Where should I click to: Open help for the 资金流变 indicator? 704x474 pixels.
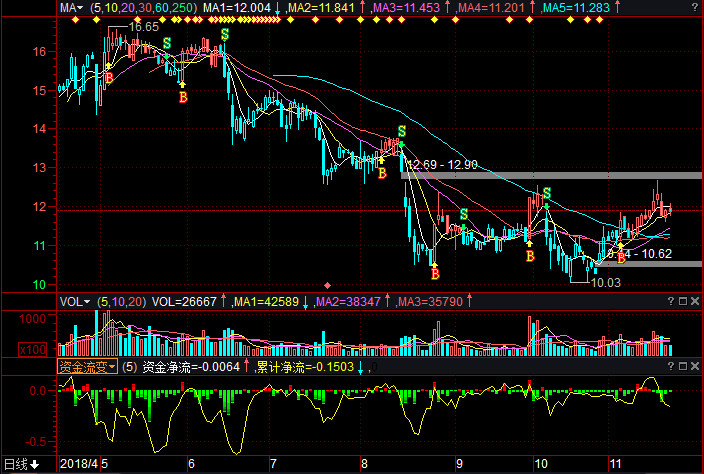coord(670,366)
